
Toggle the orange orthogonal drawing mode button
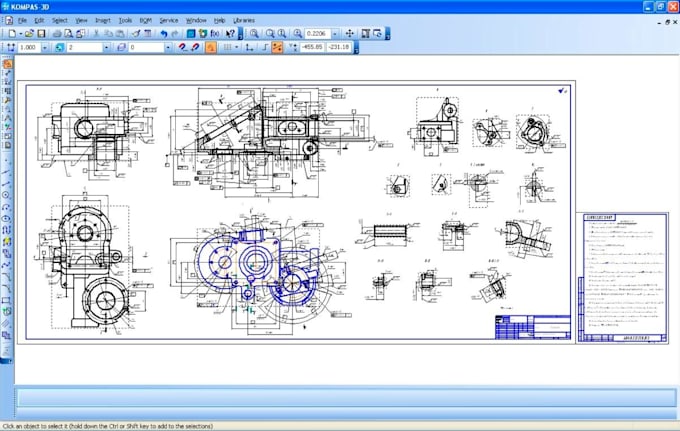[x=277, y=47]
